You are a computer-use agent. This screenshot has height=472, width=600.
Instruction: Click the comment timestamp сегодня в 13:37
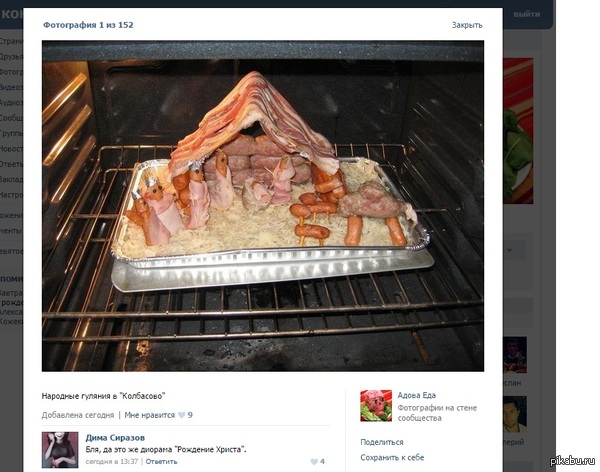(113, 461)
